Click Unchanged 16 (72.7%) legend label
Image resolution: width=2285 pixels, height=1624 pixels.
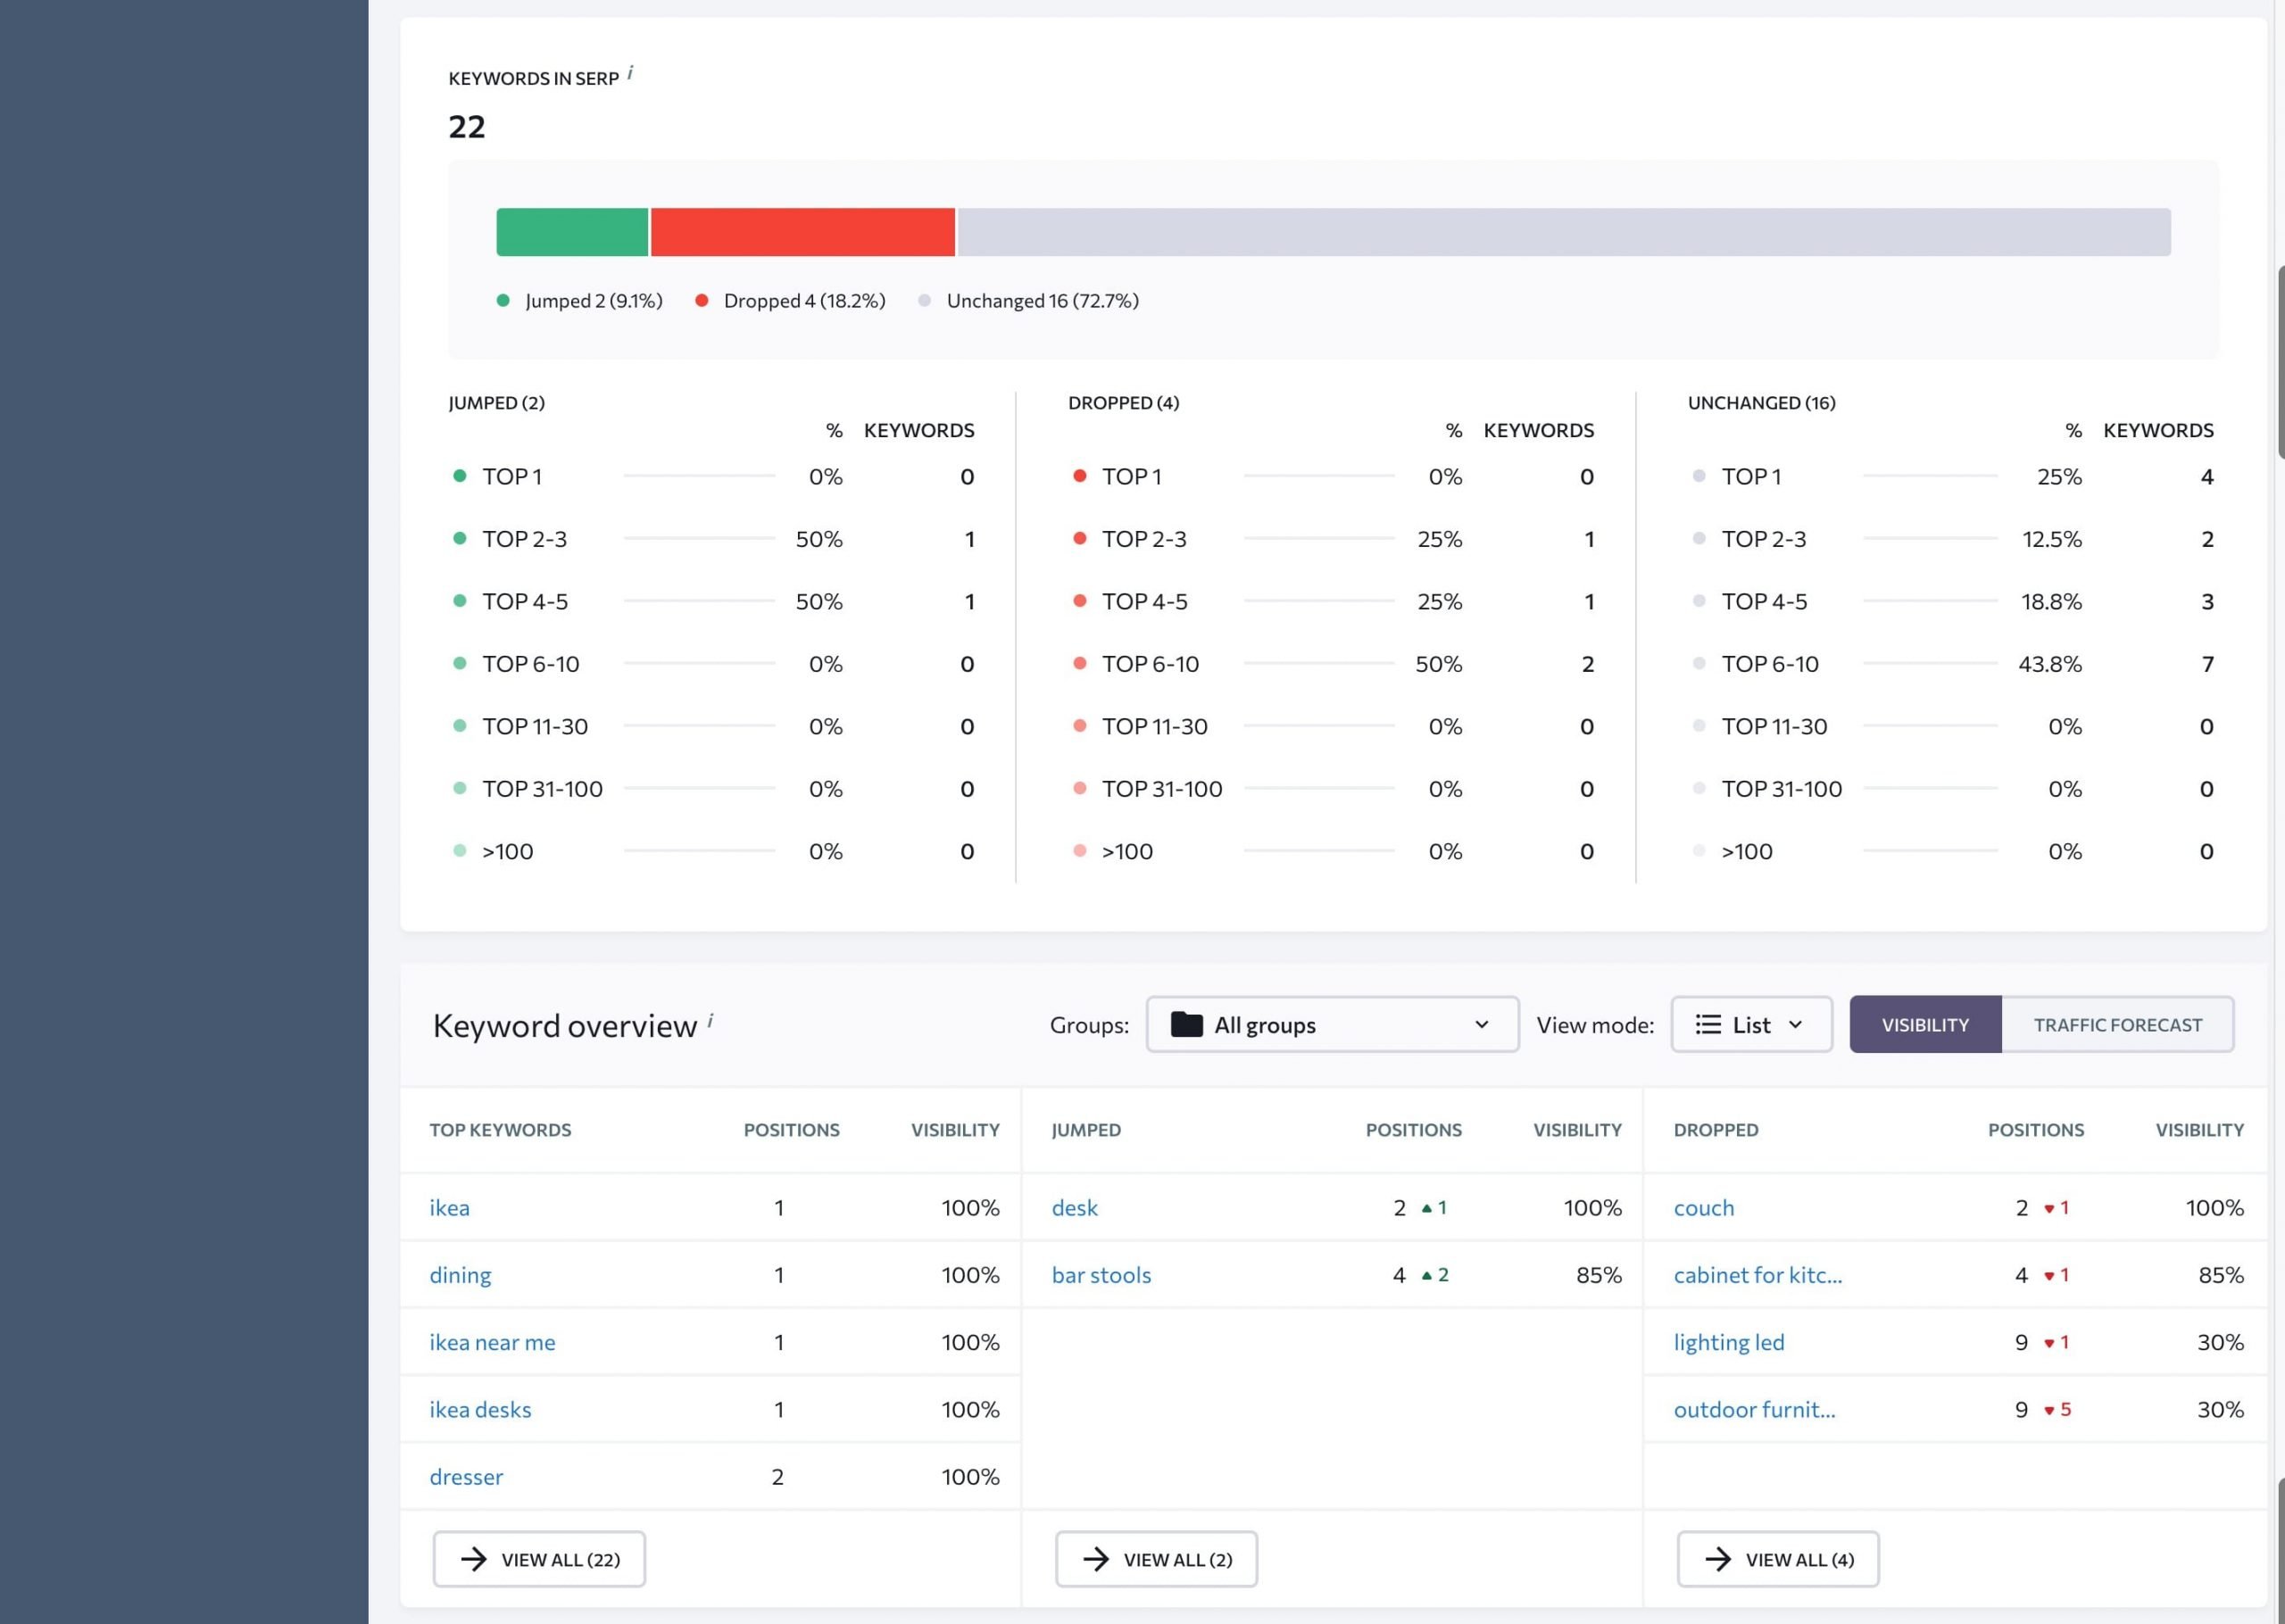pos(1042,301)
